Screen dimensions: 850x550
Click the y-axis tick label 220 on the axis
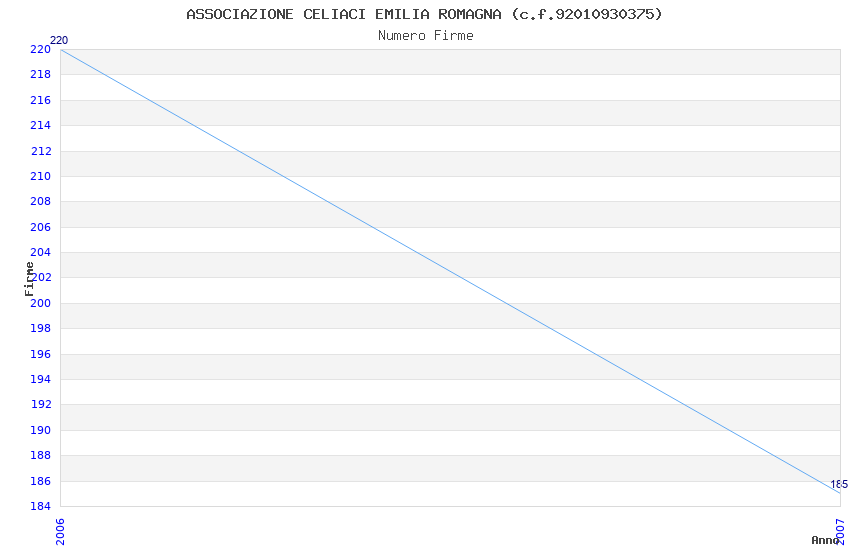click(40, 49)
